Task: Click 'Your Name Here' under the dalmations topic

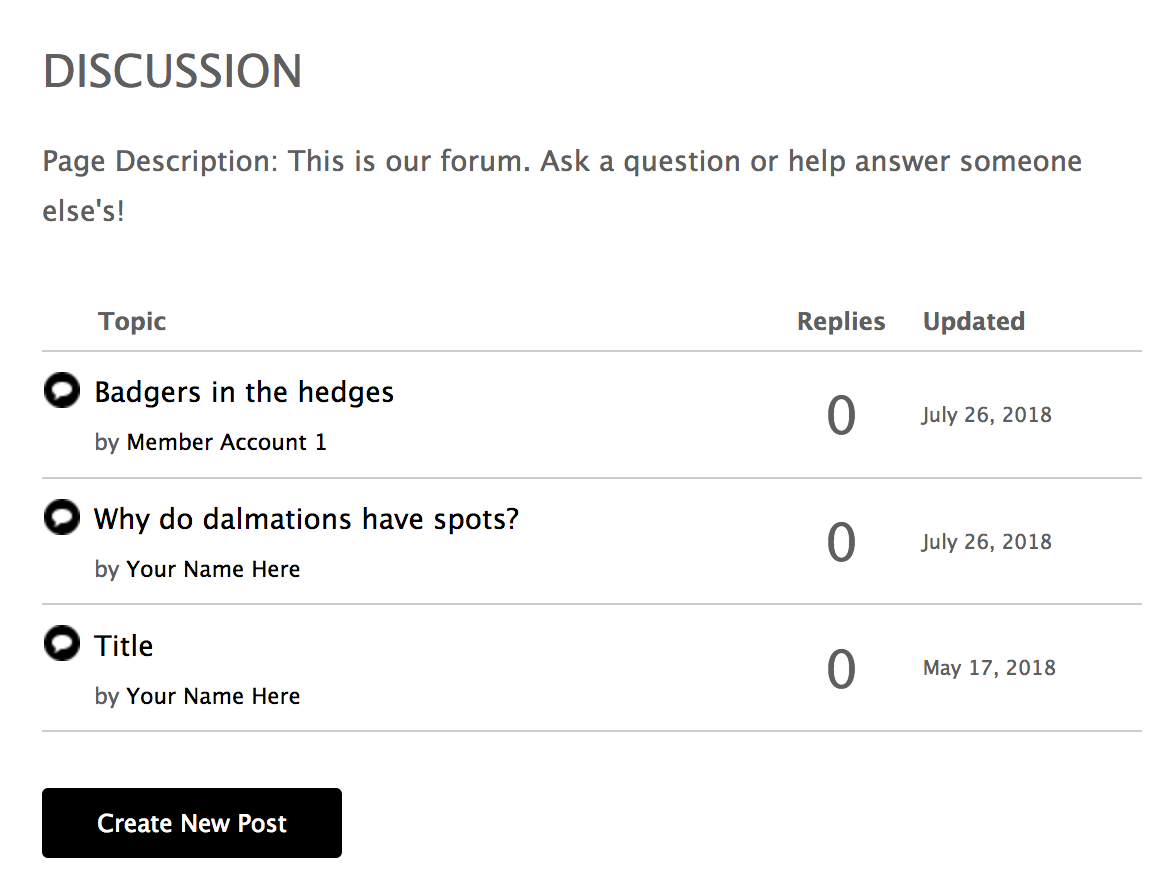Action: (x=213, y=569)
